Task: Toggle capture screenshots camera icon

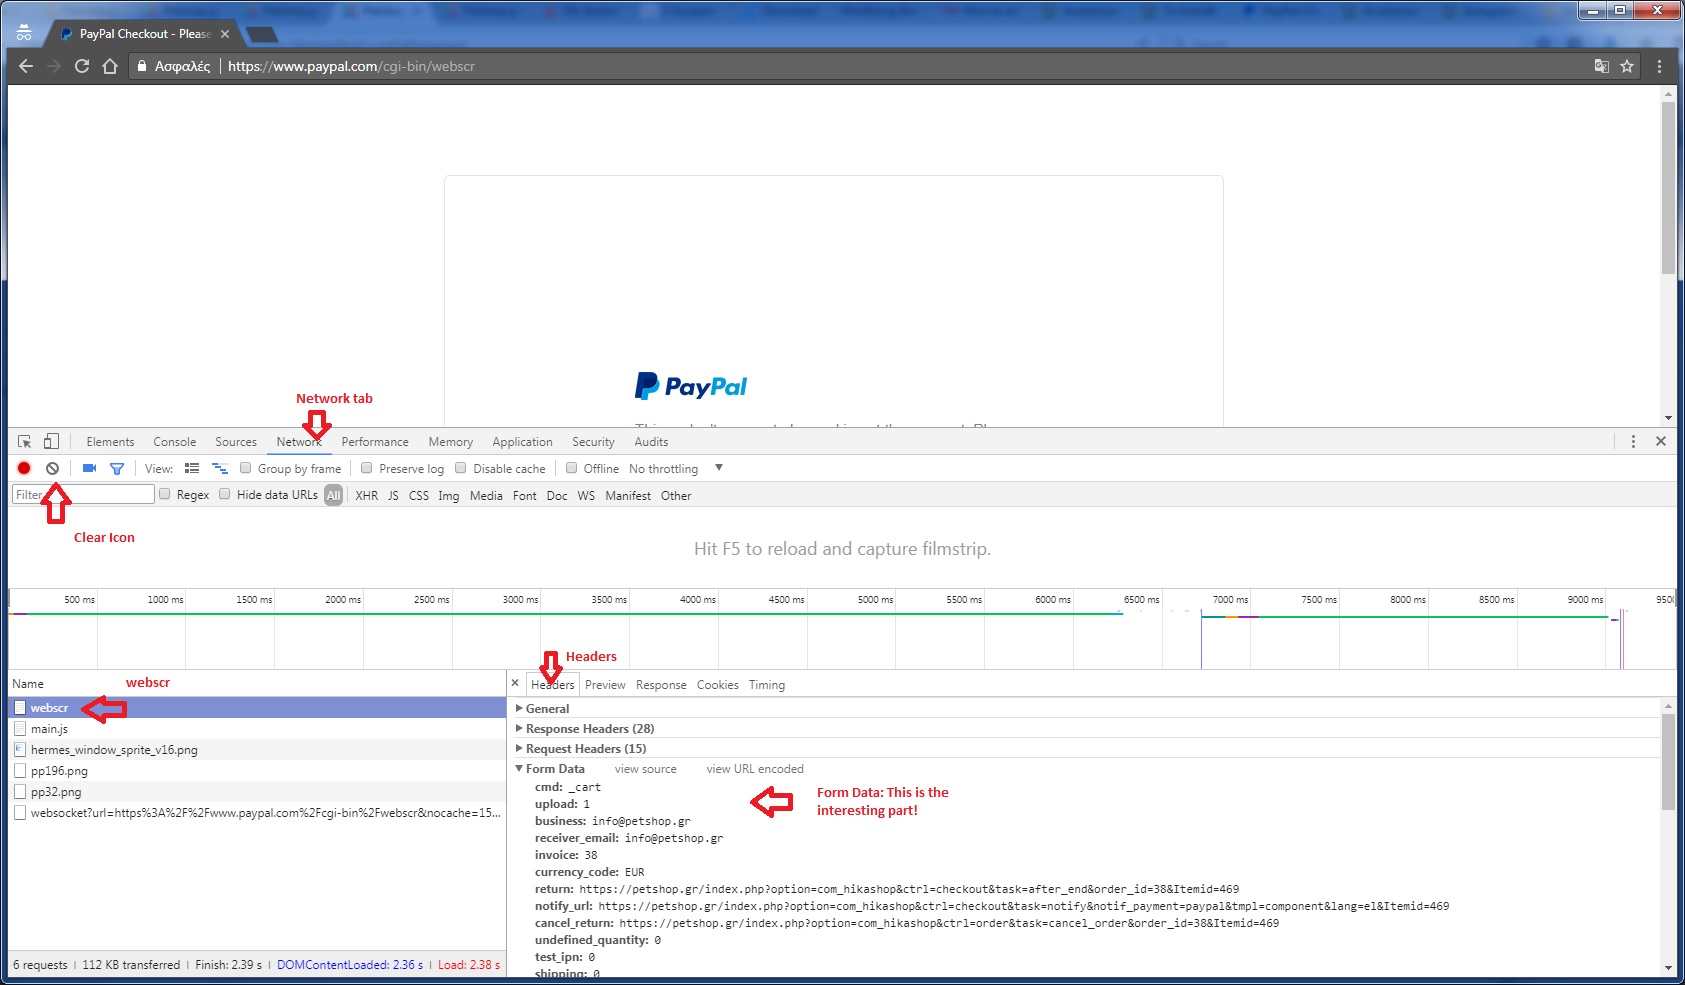Action: coord(89,468)
